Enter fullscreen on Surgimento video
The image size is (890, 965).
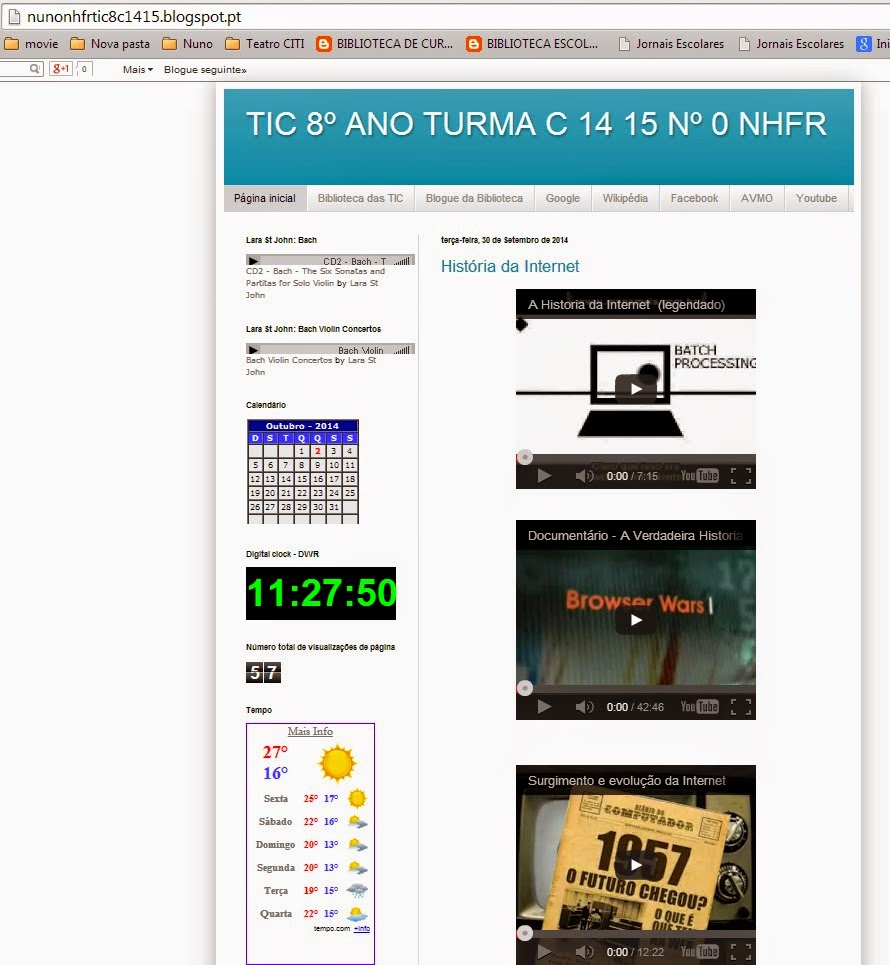740,951
